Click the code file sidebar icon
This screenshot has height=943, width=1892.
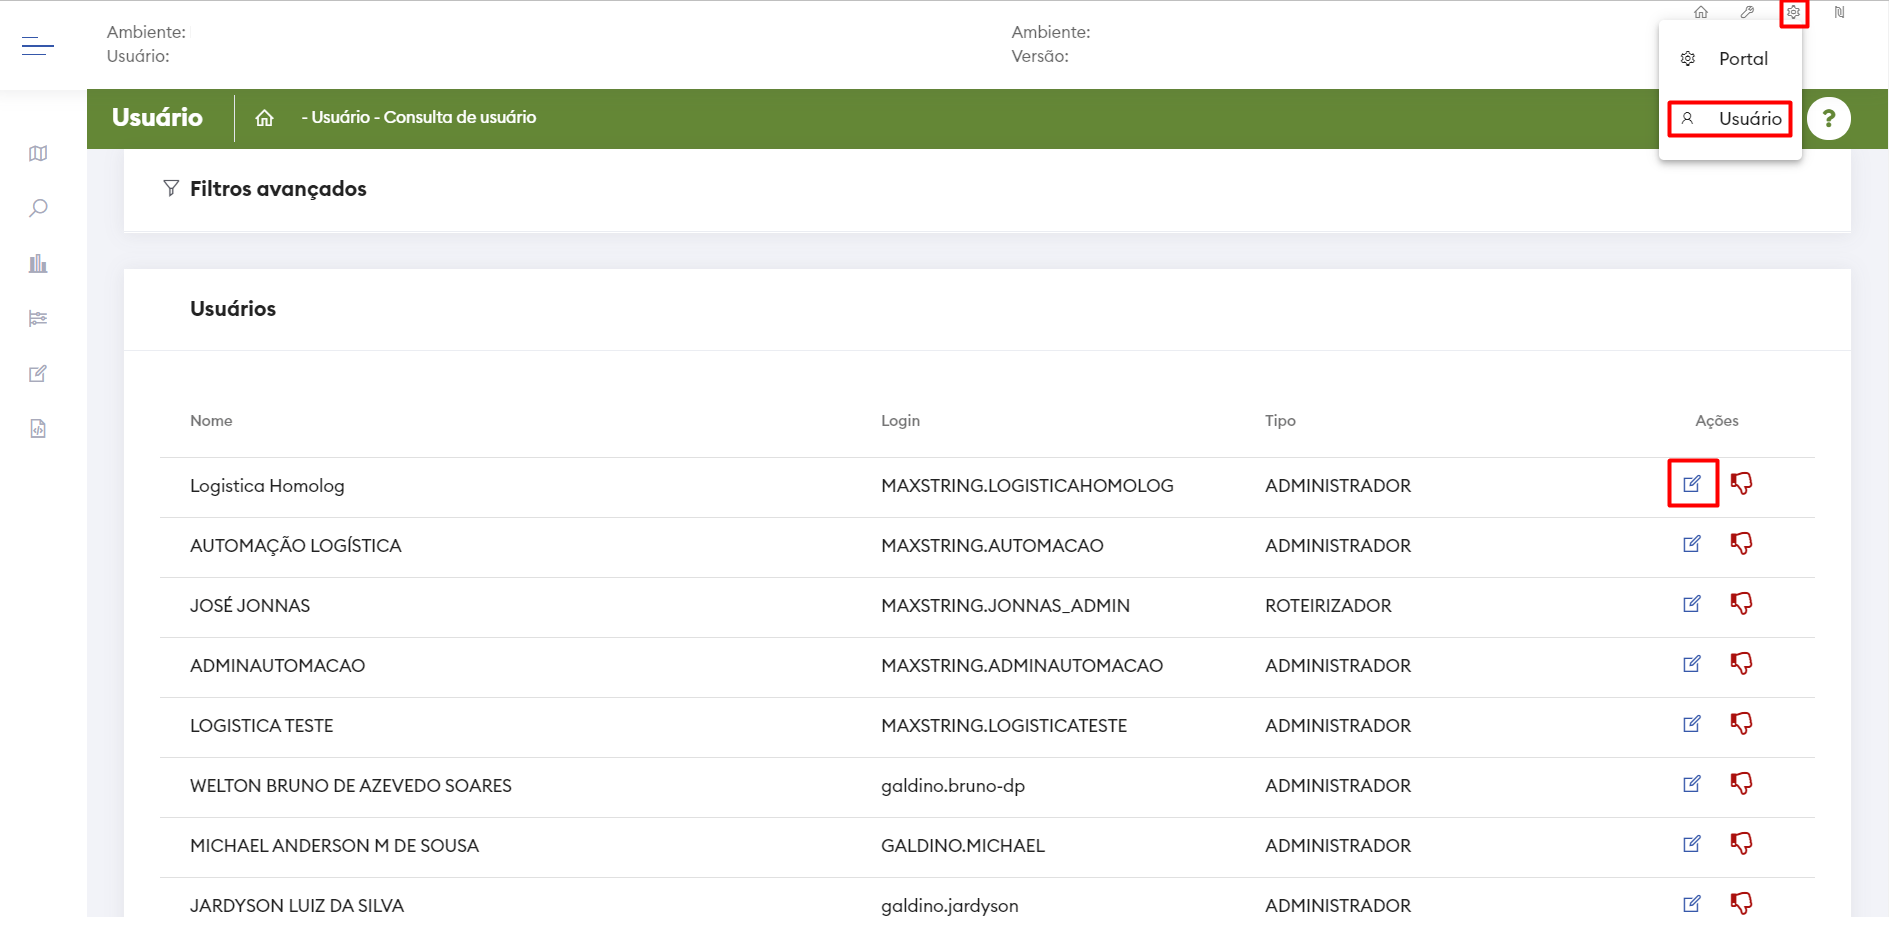tap(38, 429)
